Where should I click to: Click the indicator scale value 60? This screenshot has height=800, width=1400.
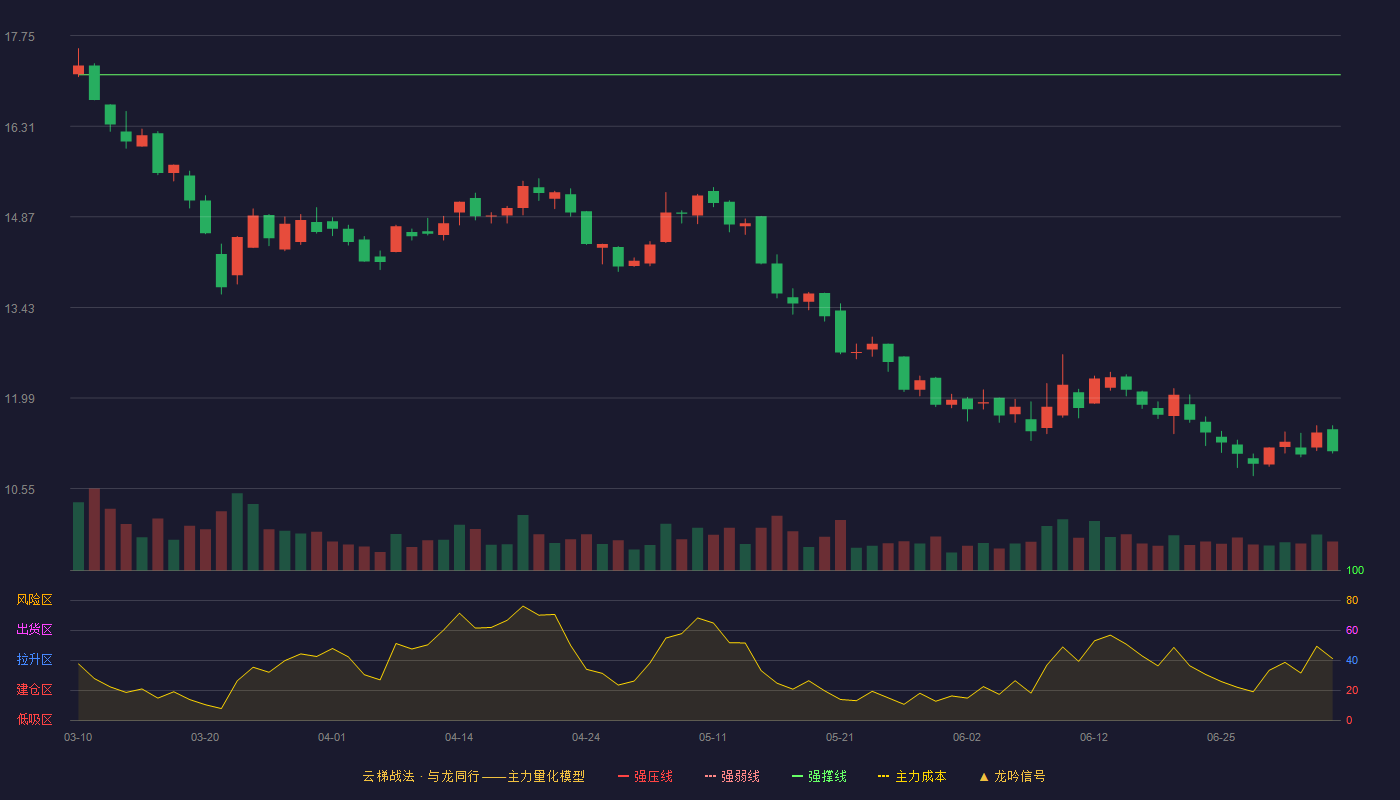1352,630
